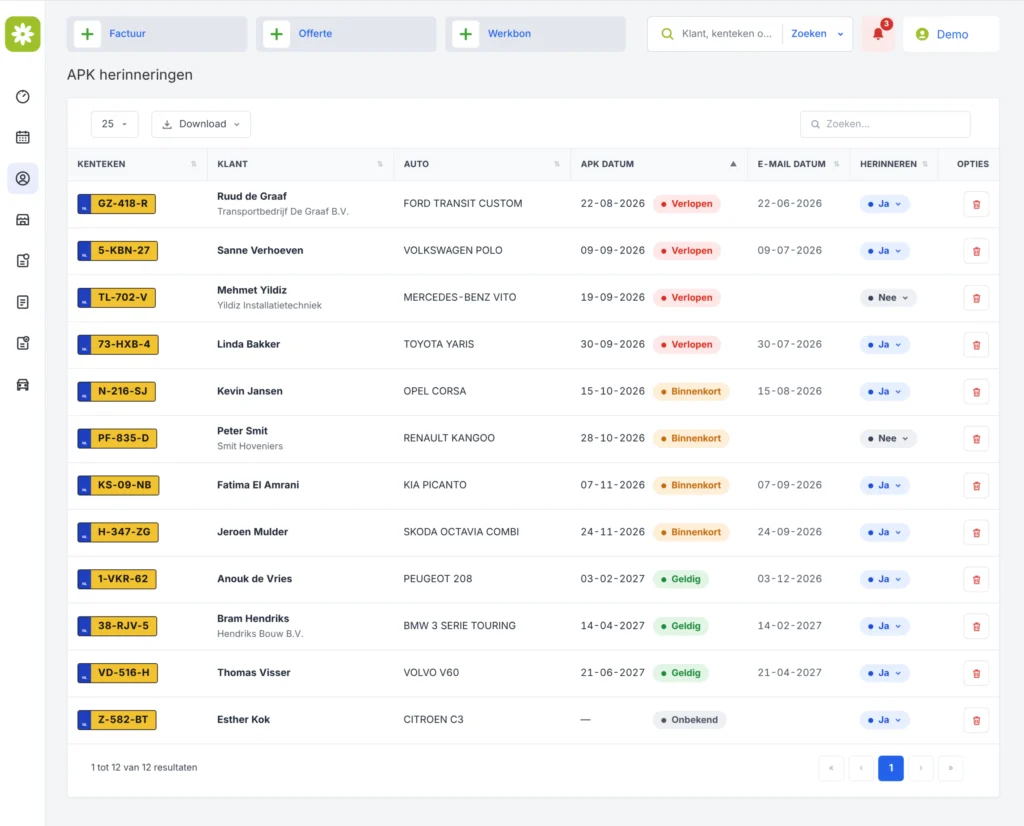This screenshot has height=826, width=1024.
Task: Delete the PF-835-D reminder row
Action: pos(976,439)
